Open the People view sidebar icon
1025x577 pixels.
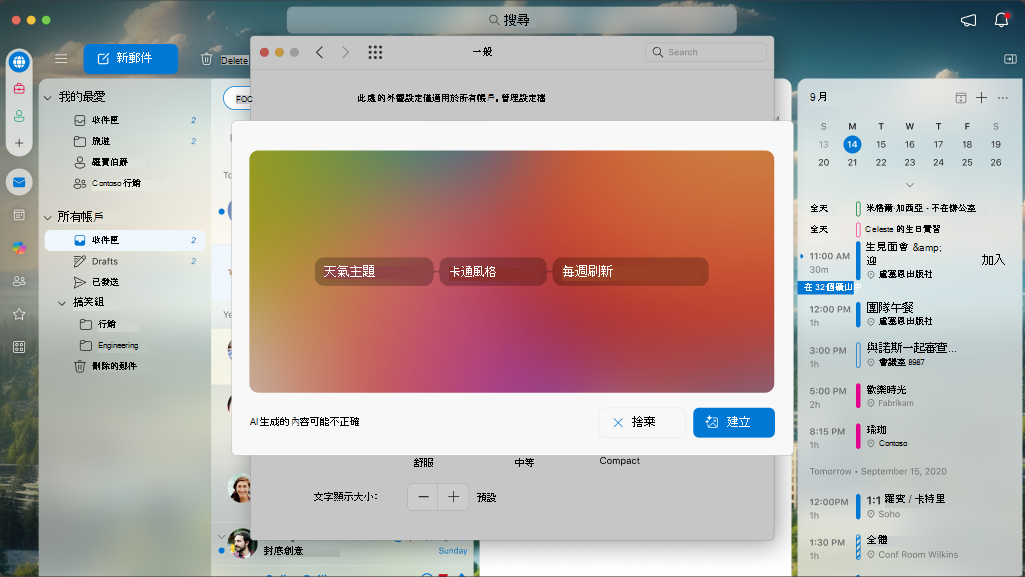19,281
